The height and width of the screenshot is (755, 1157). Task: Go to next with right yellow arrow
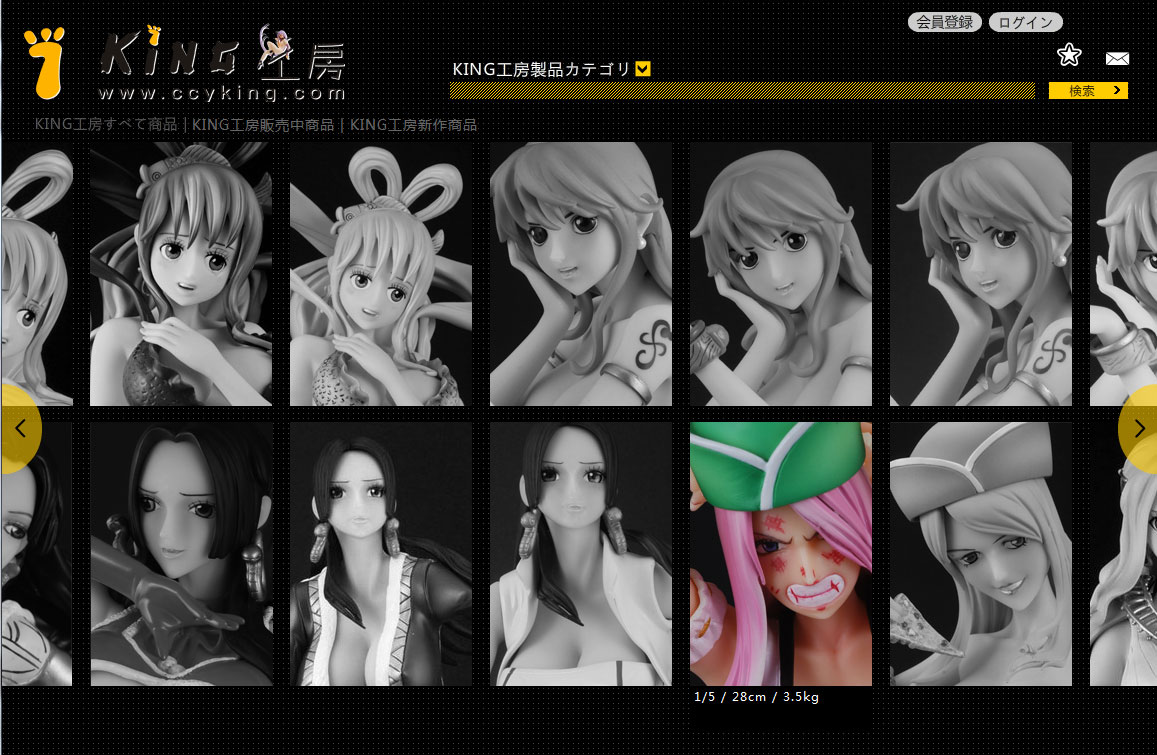pyautogui.click(x=1139, y=428)
